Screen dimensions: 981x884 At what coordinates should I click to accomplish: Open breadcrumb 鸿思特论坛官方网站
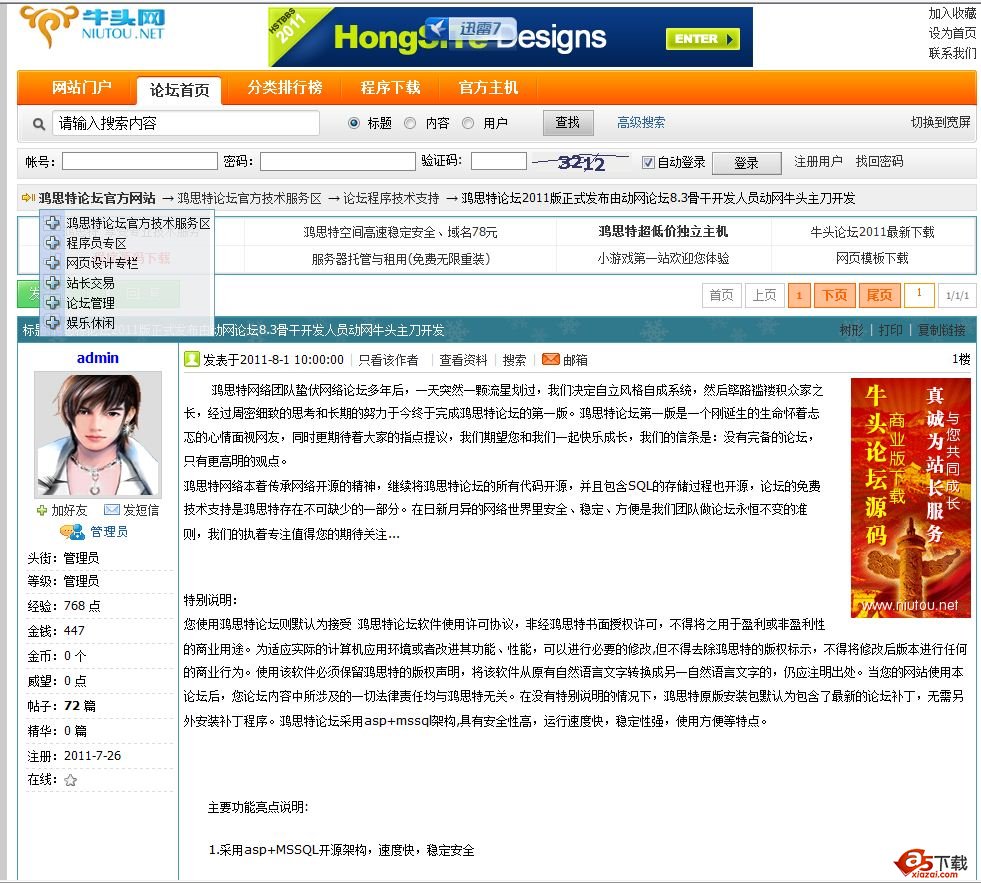(97, 198)
